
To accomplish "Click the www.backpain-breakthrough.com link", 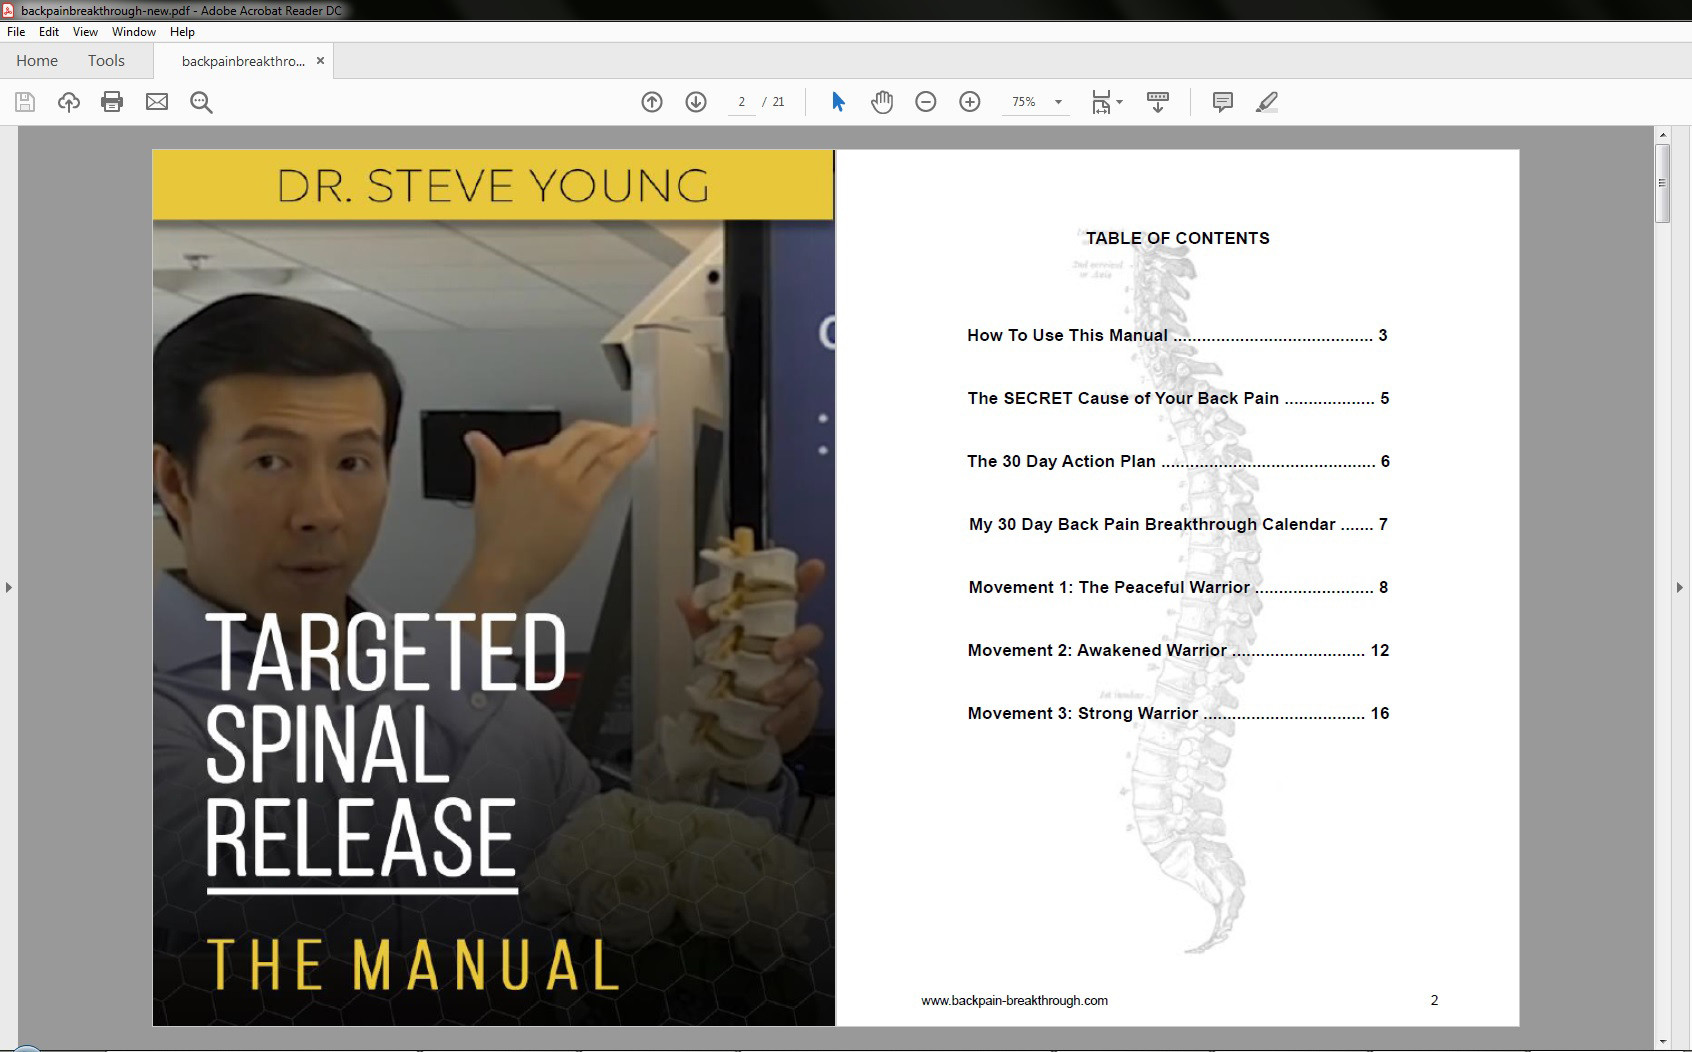I will [1016, 1000].
